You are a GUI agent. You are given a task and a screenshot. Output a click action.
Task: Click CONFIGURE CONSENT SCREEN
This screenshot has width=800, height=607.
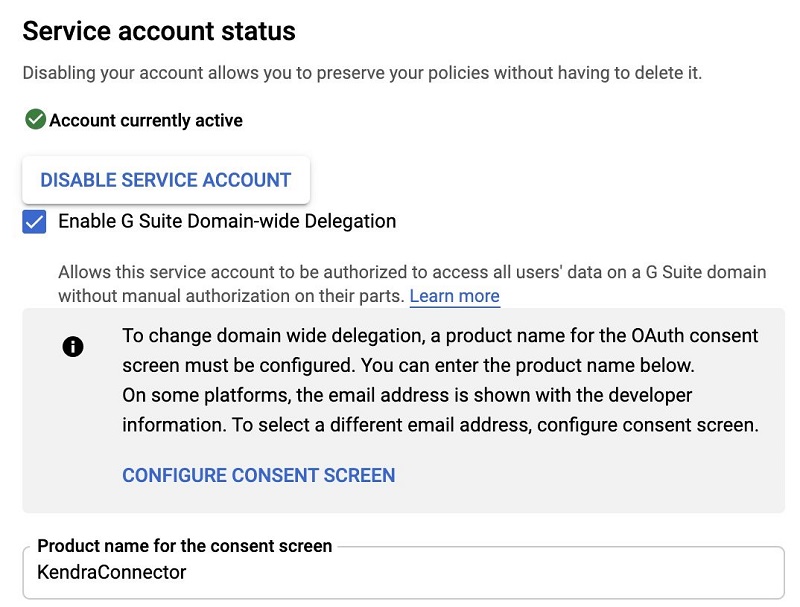[x=259, y=475]
